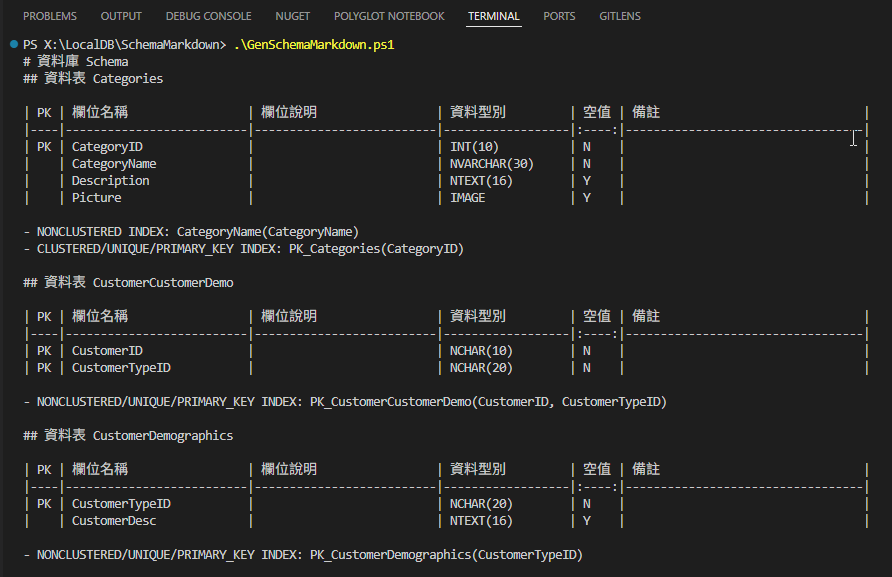
Task: Click the '## 資料表 CustomerCustomerDemo' heading
Action: coord(128,283)
